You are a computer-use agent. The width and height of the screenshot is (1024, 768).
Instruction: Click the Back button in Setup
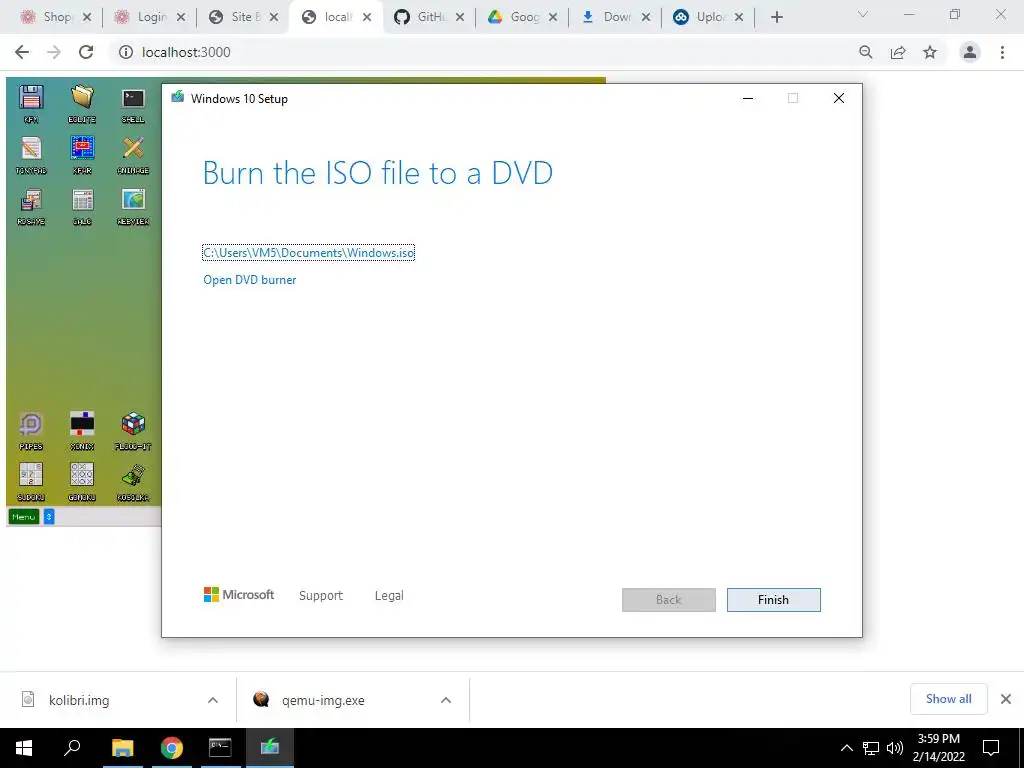point(668,600)
